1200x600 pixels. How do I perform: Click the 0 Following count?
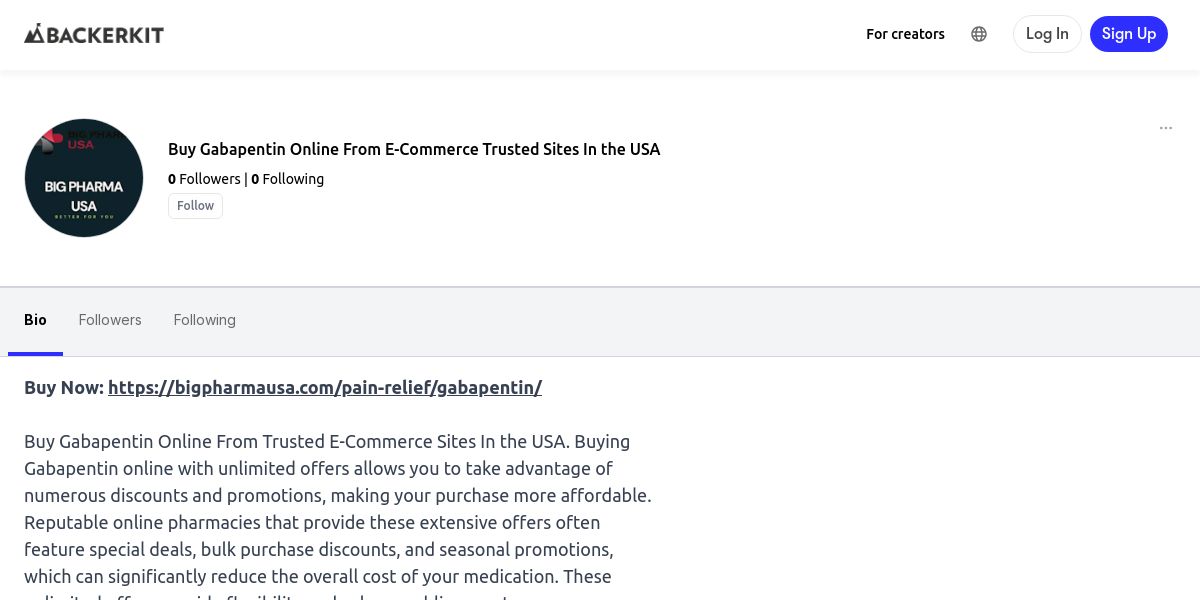pos(288,179)
